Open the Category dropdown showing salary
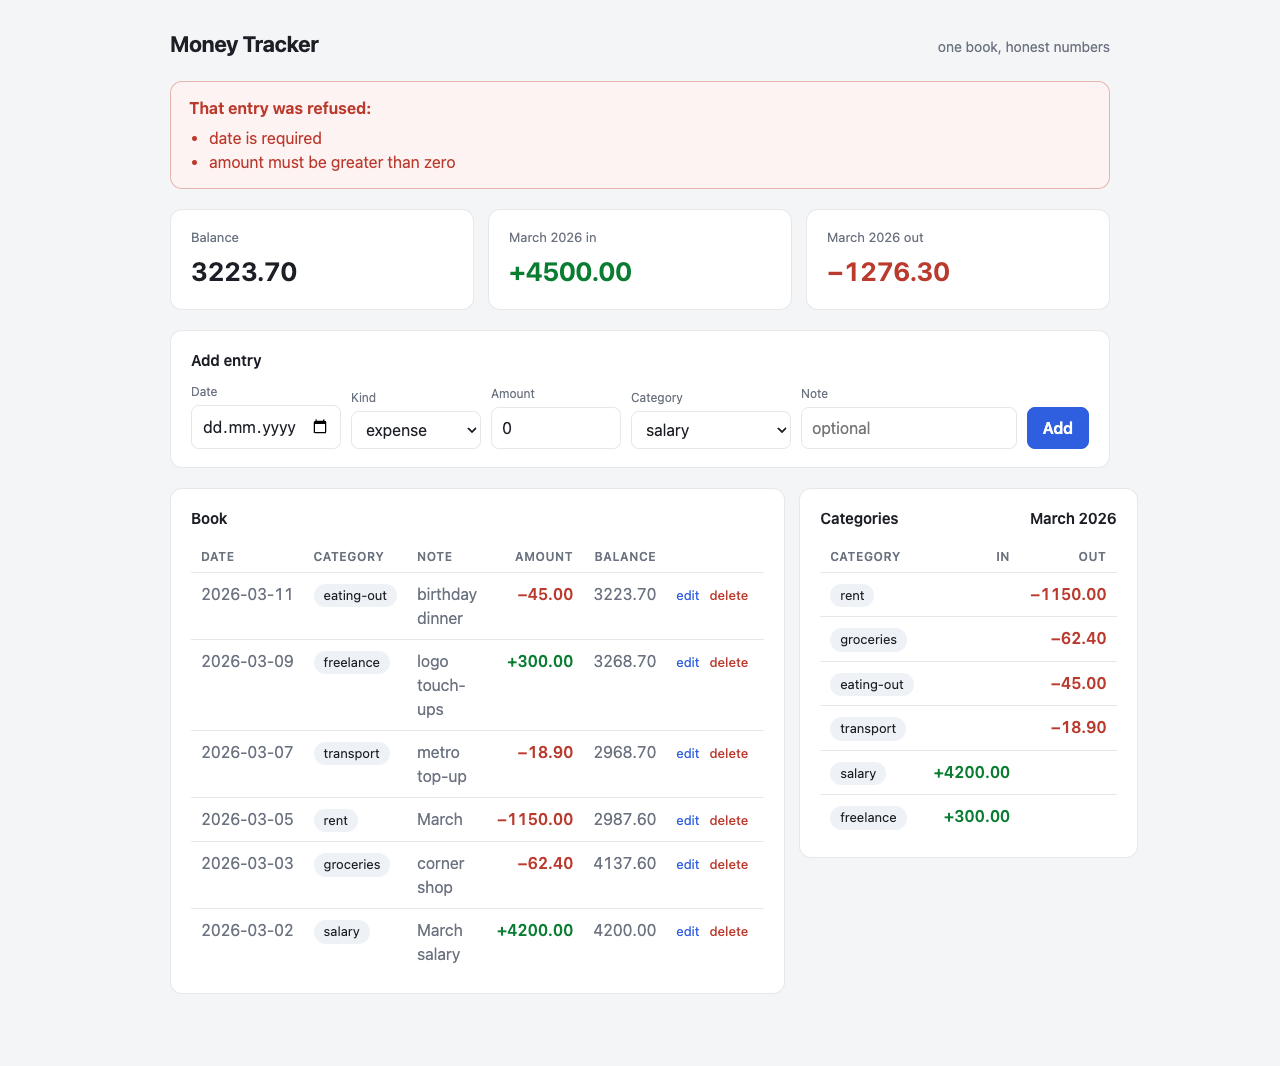The image size is (1280, 1066). coord(711,430)
